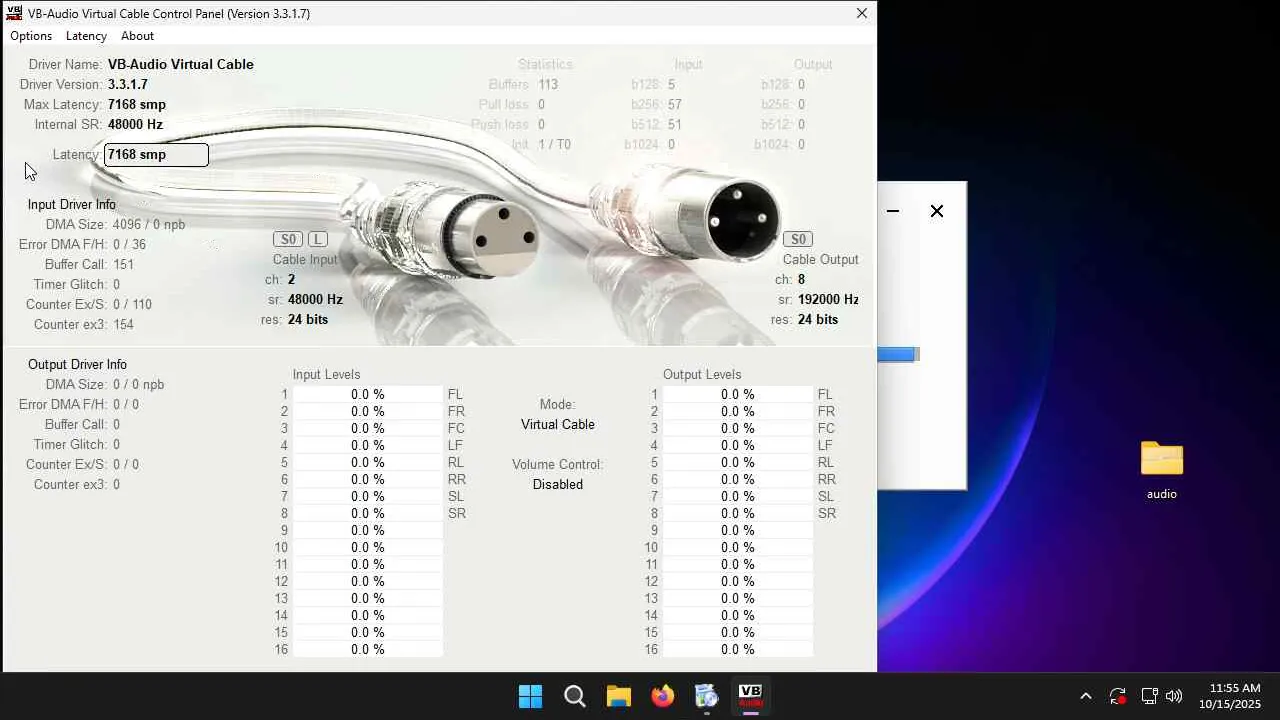Close the background window behind the panel
1280x720 pixels.
(937, 211)
